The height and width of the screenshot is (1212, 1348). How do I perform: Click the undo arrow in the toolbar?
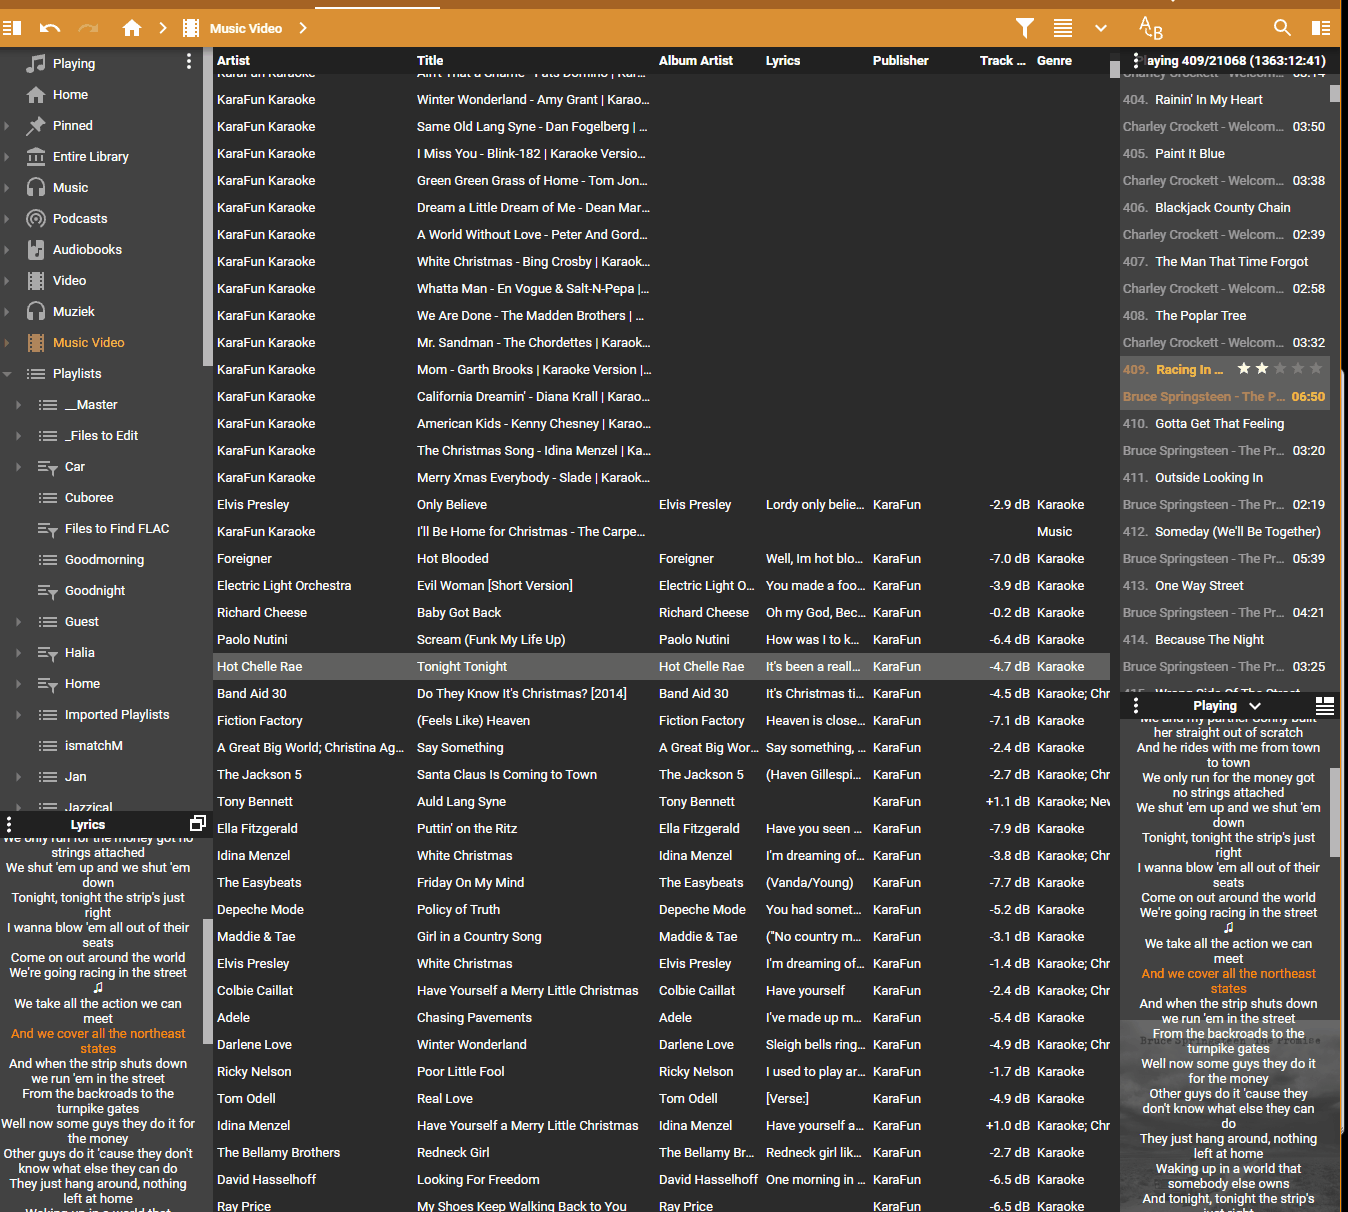click(50, 28)
